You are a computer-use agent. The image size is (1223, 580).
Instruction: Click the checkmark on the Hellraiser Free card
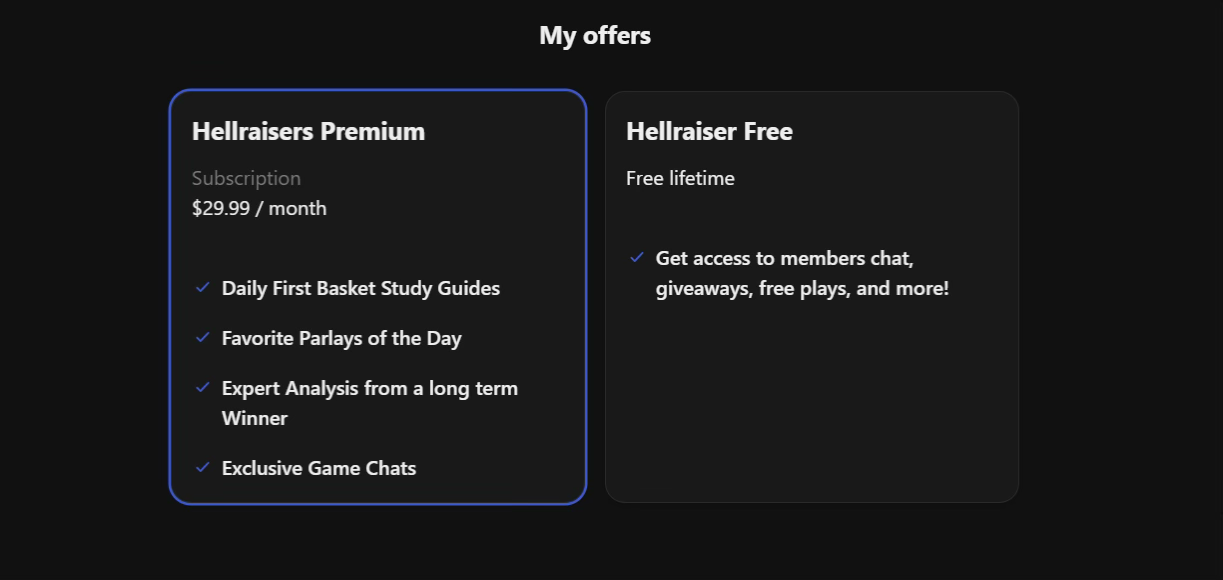coord(636,257)
